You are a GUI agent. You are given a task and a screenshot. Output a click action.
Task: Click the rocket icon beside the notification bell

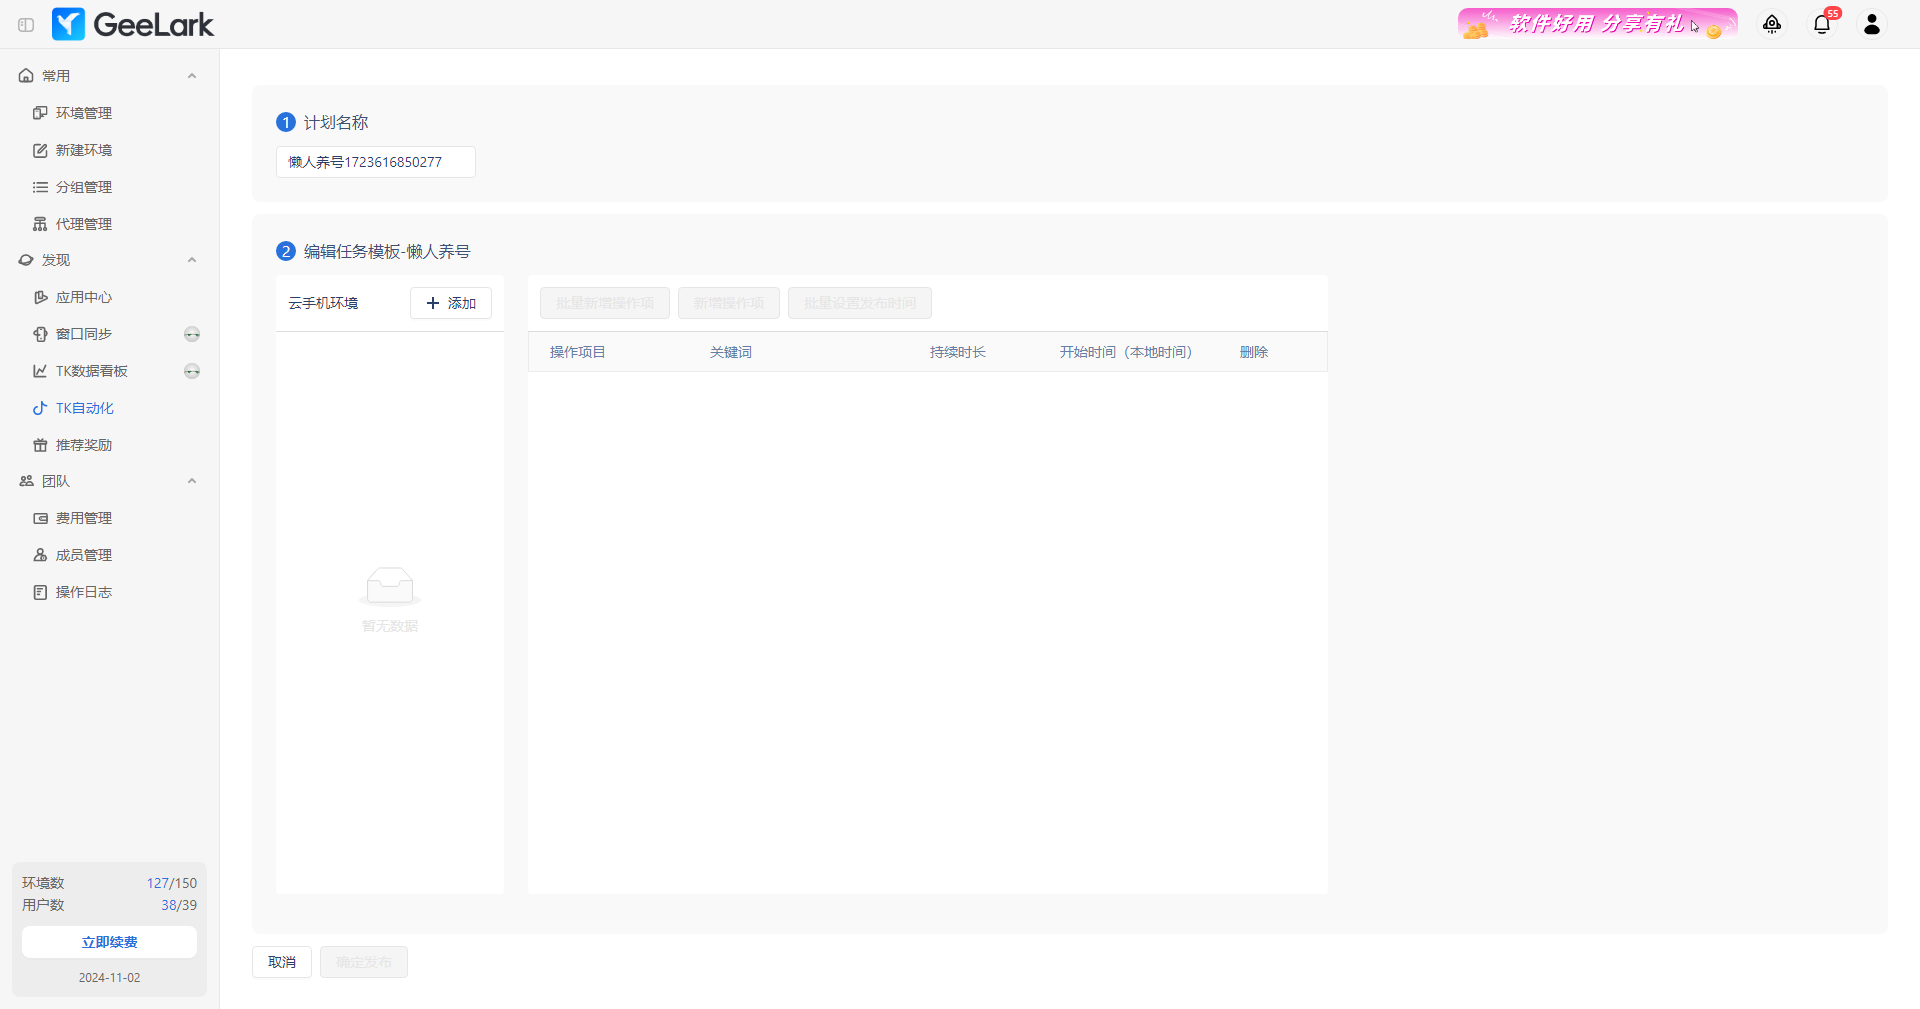1772,25
